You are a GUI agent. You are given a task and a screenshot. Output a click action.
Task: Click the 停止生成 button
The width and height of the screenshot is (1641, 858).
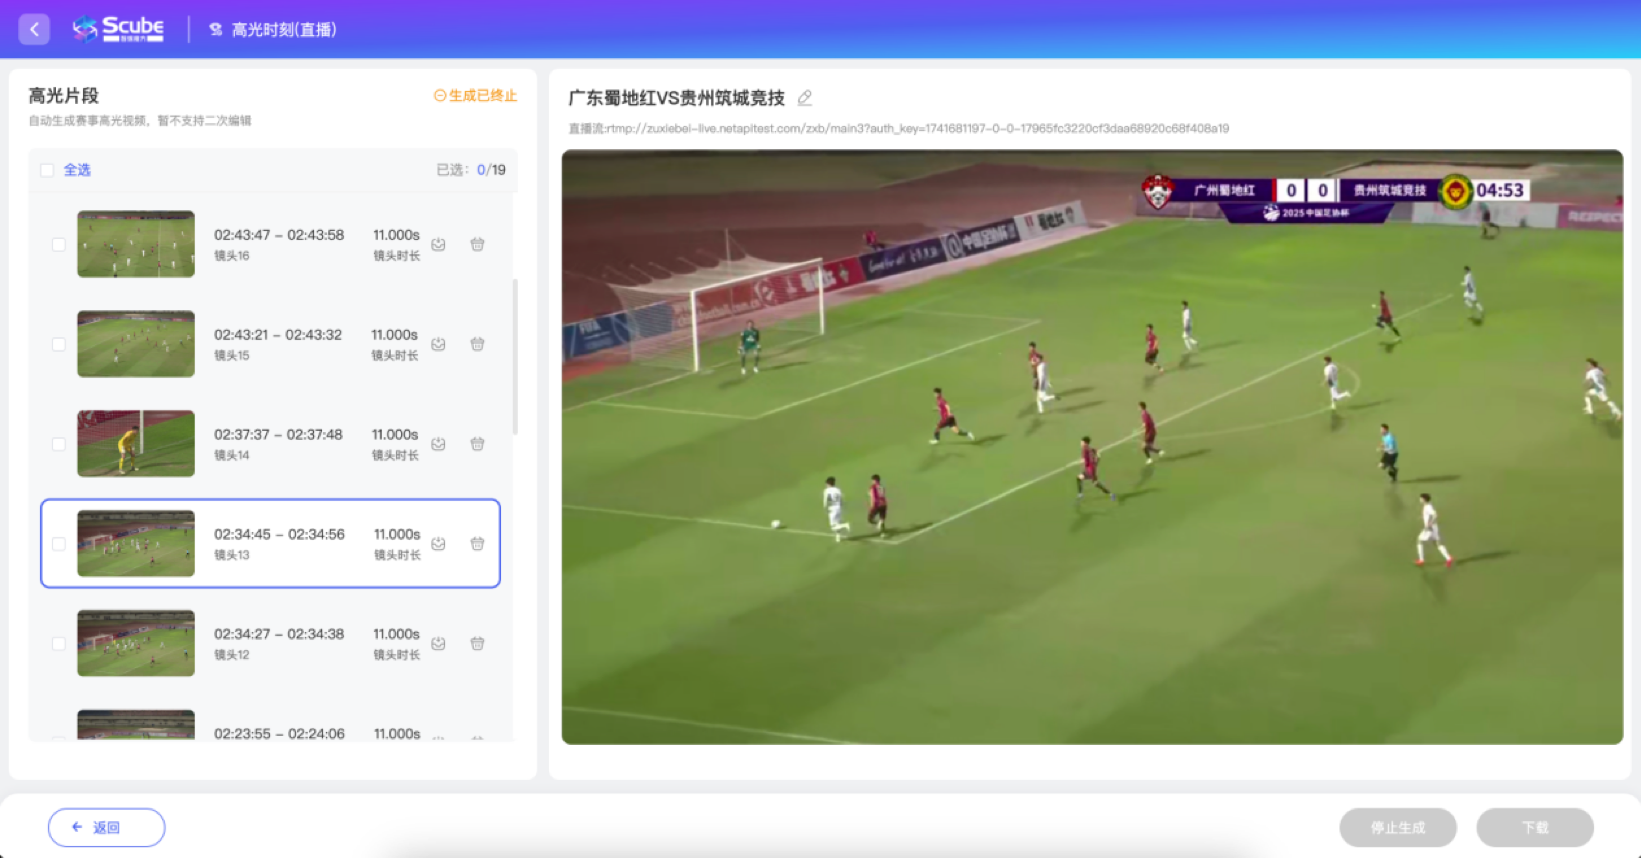1397,827
